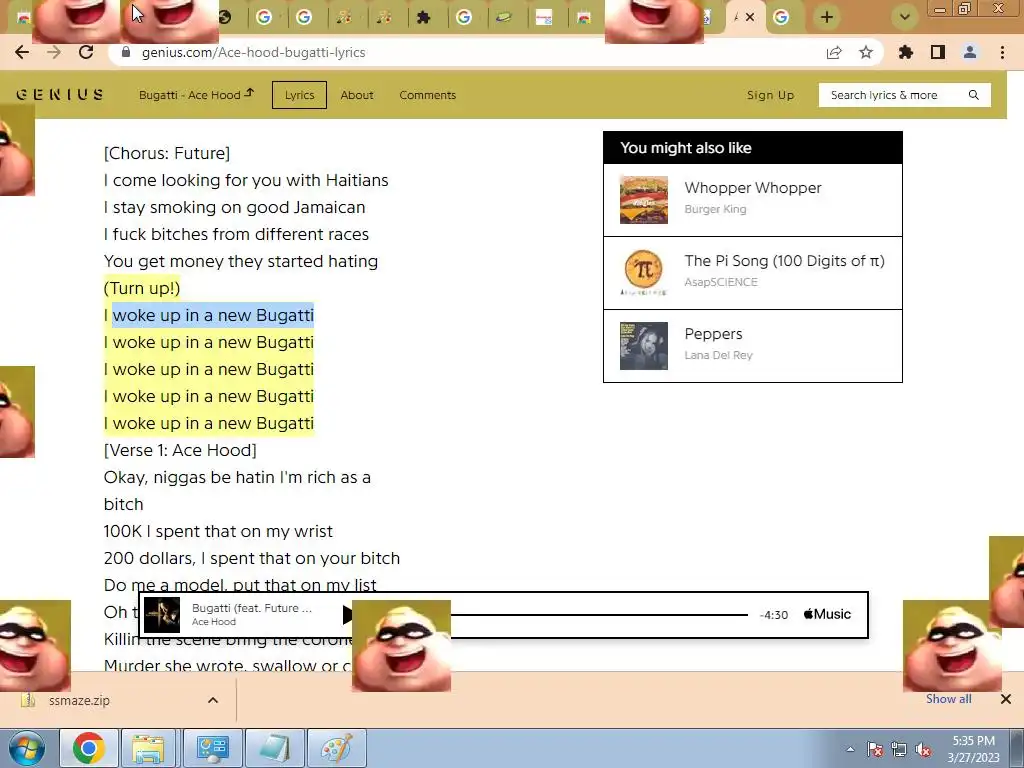The width and height of the screenshot is (1024, 768).
Task: Click the Chrome taskbar icon
Action: tap(89, 748)
